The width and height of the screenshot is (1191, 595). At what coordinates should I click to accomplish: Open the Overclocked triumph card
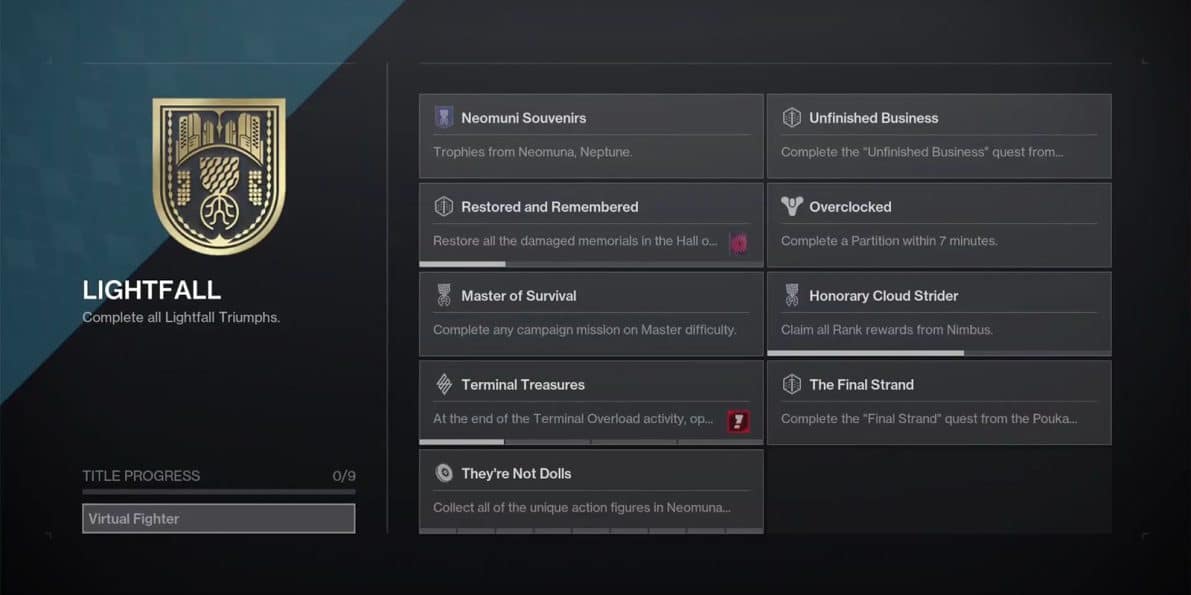point(939,225)
